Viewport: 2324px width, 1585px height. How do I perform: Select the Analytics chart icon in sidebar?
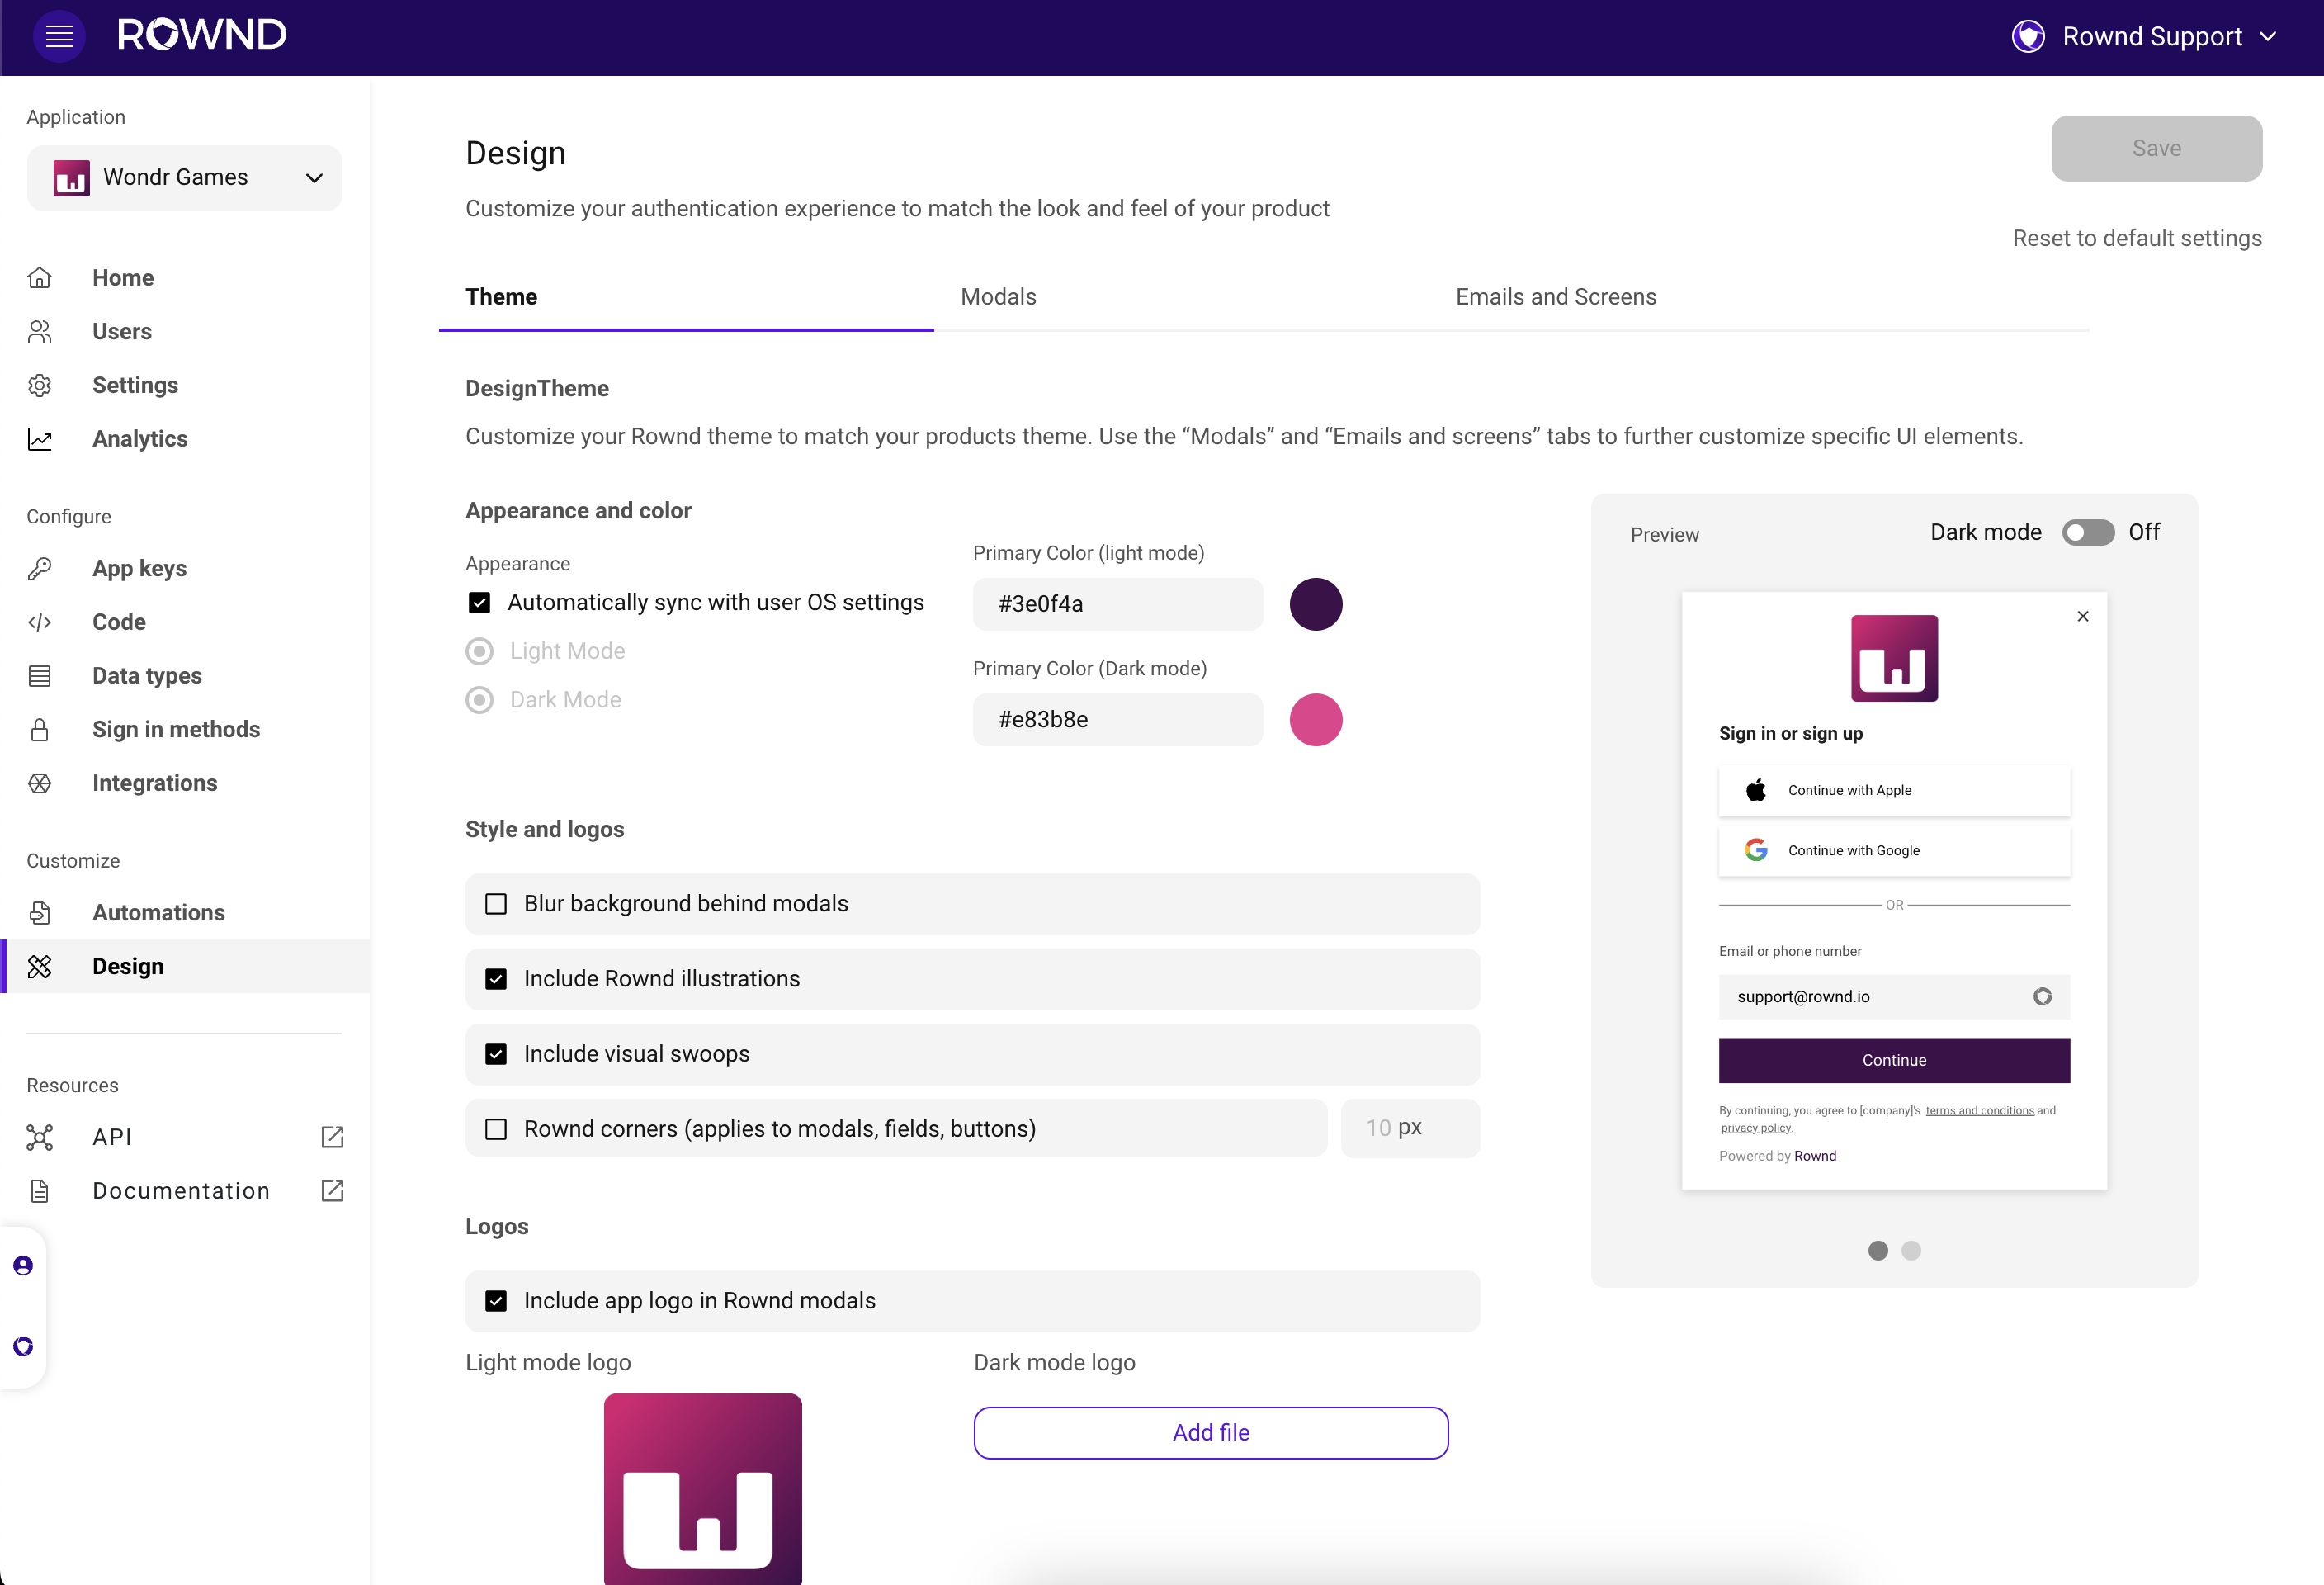coord(40,438)
